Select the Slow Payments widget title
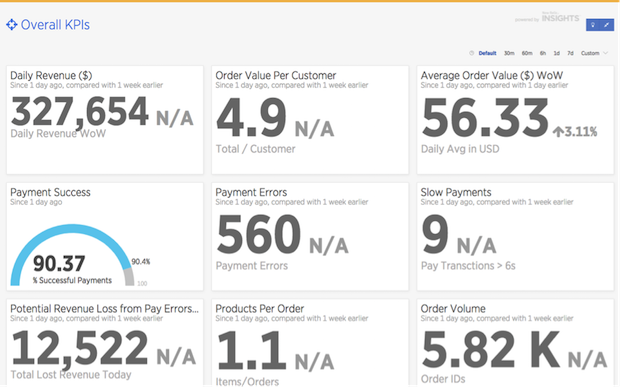This screenshot has height=387, width=620. click(456, 193)
